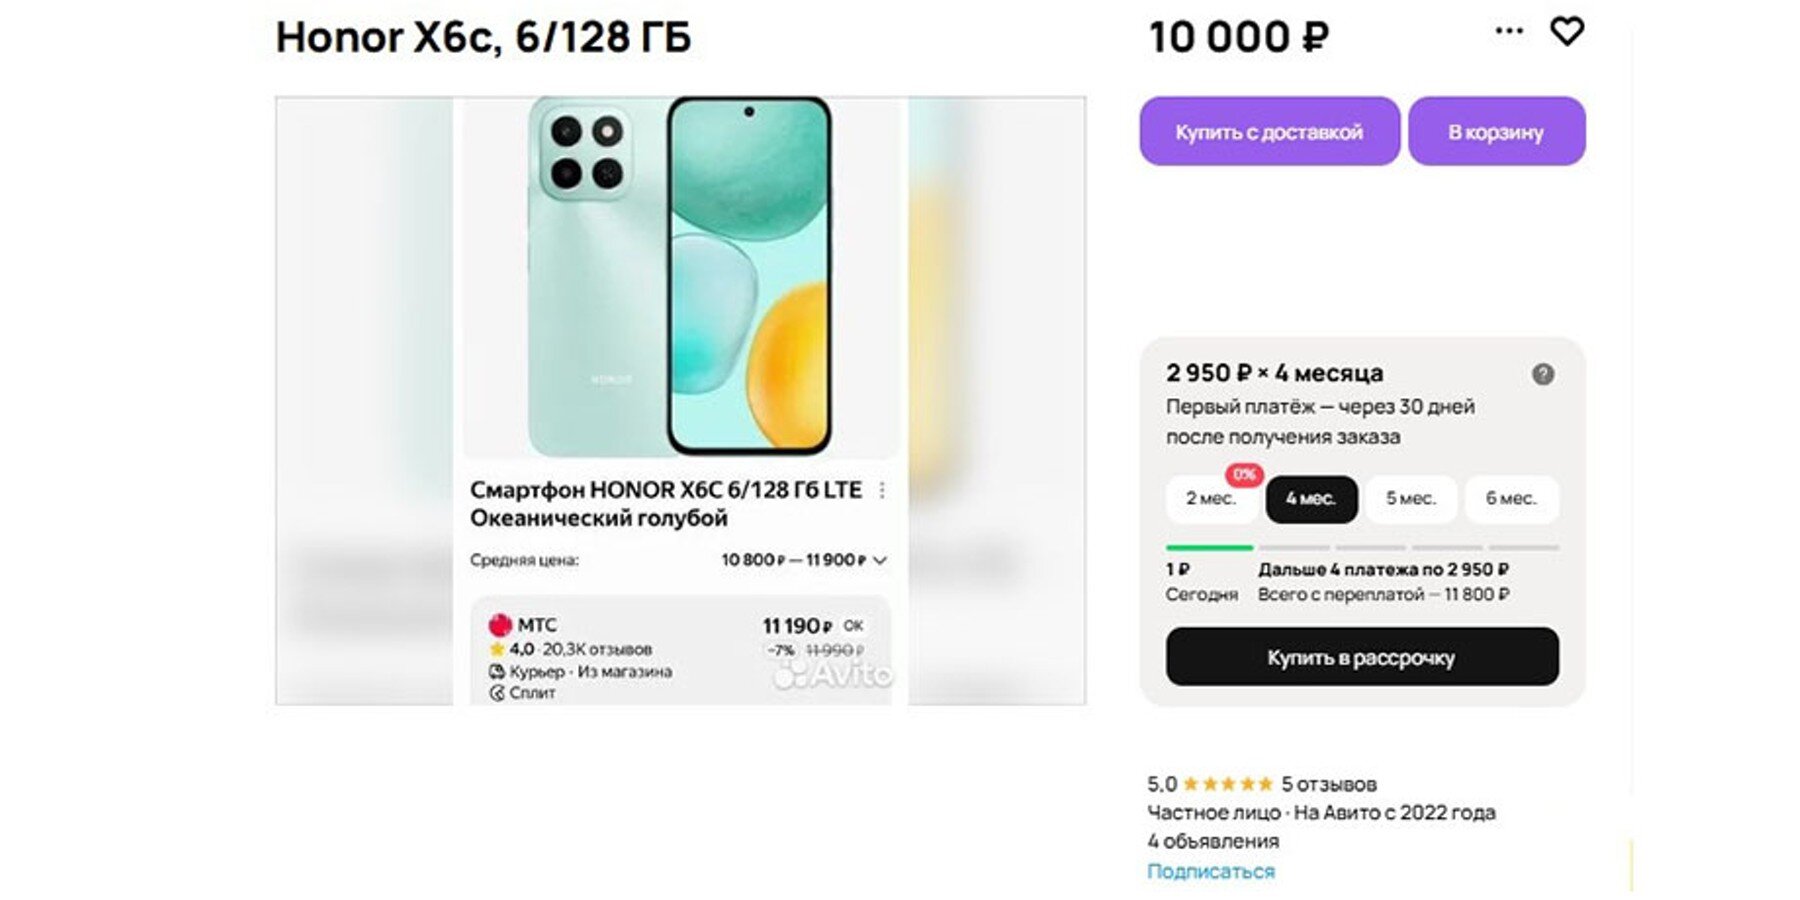Click the Подписаться link
Image resolution: width=1800 pixels, height=900 pixels.
tap(1211, 871)
